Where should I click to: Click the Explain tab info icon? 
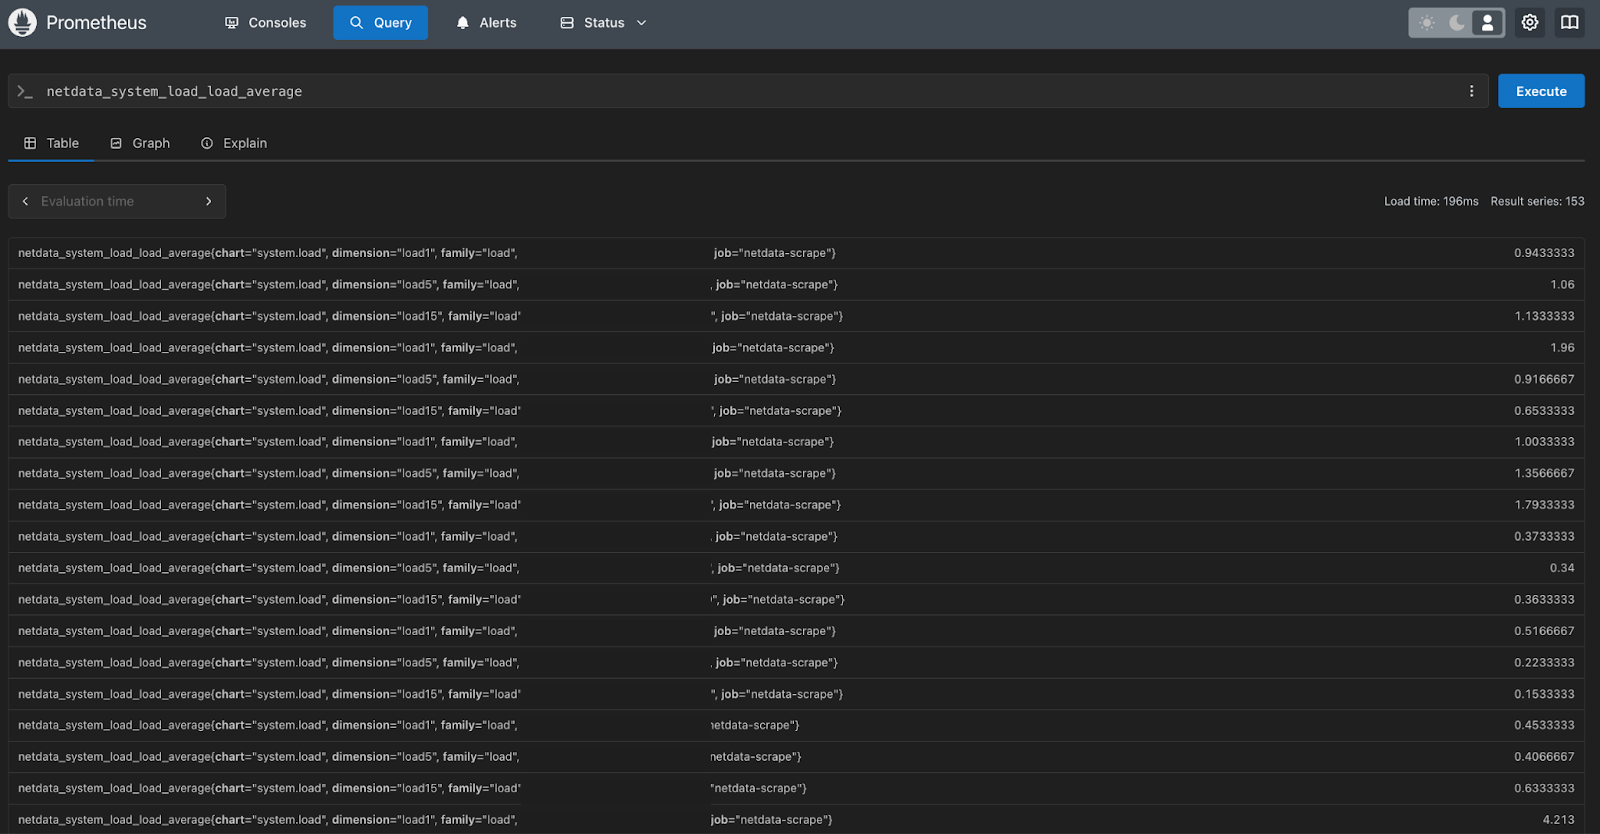coord(207,143)
